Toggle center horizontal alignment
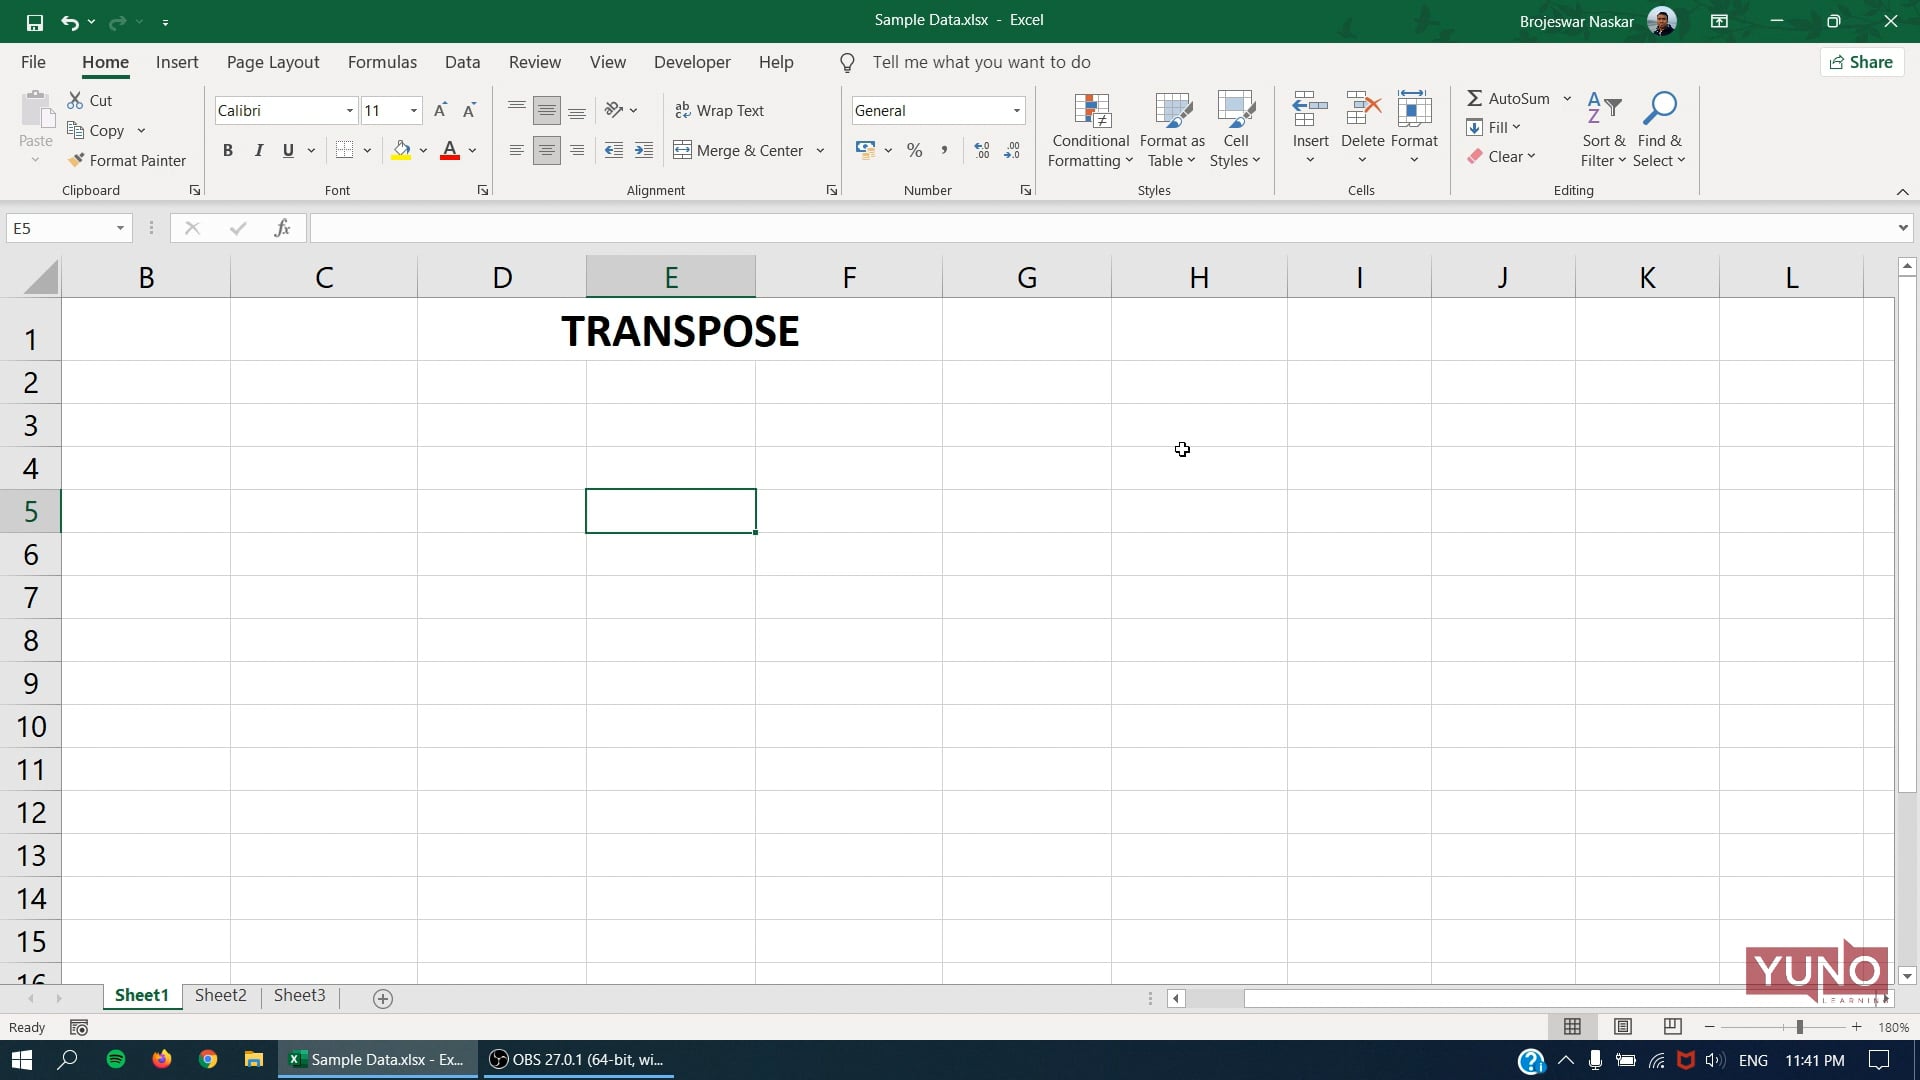The width and height of the screenshot is (1920, 1080). (x=546, y=150)
